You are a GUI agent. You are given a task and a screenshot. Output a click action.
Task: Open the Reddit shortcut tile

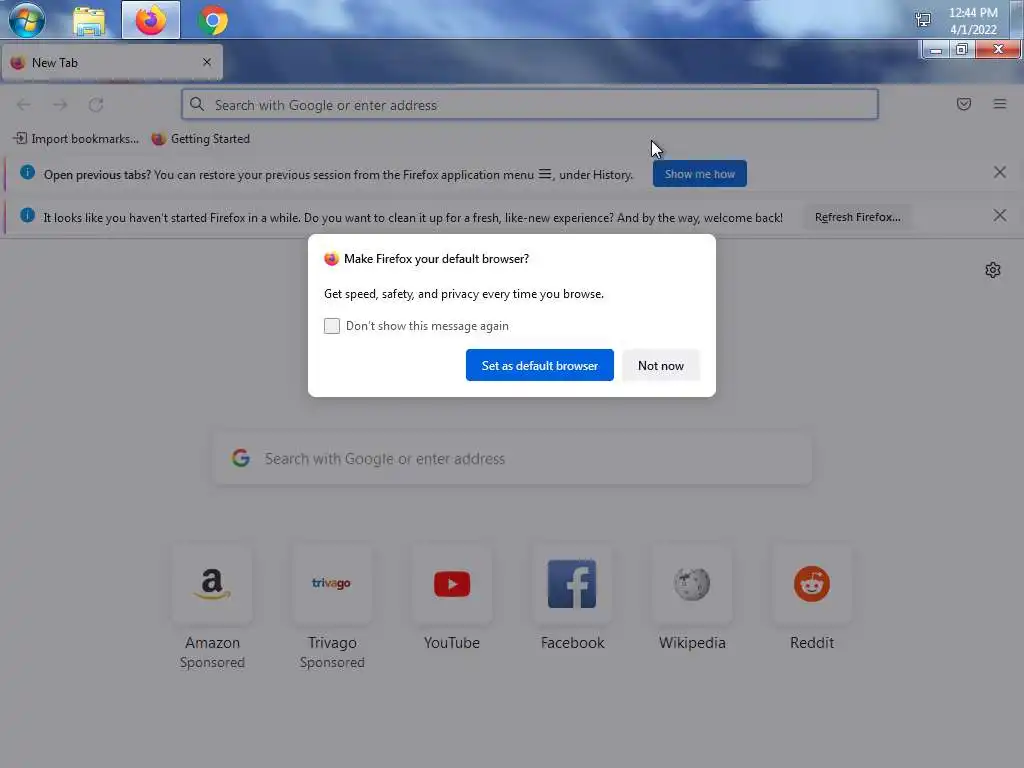(812, 583)
